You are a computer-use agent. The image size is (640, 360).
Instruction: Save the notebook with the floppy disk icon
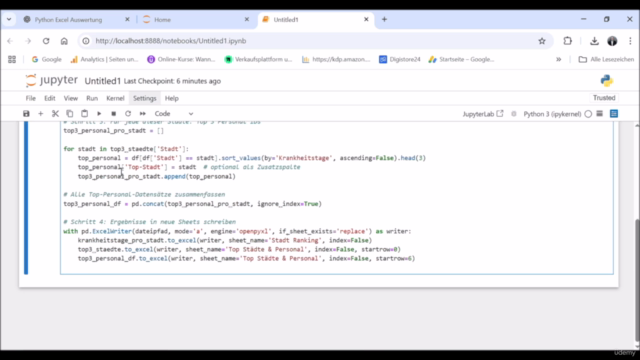tap(26, 114)
